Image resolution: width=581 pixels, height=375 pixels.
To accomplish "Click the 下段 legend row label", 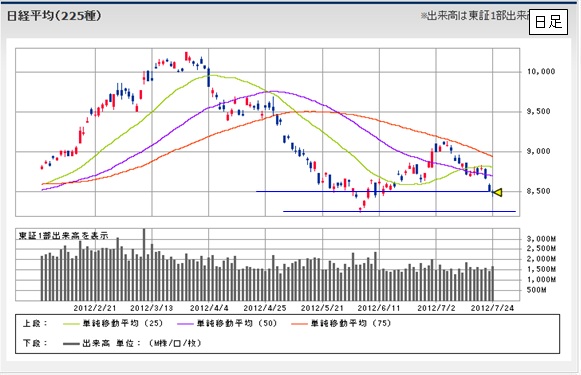I will pos(35,344).
